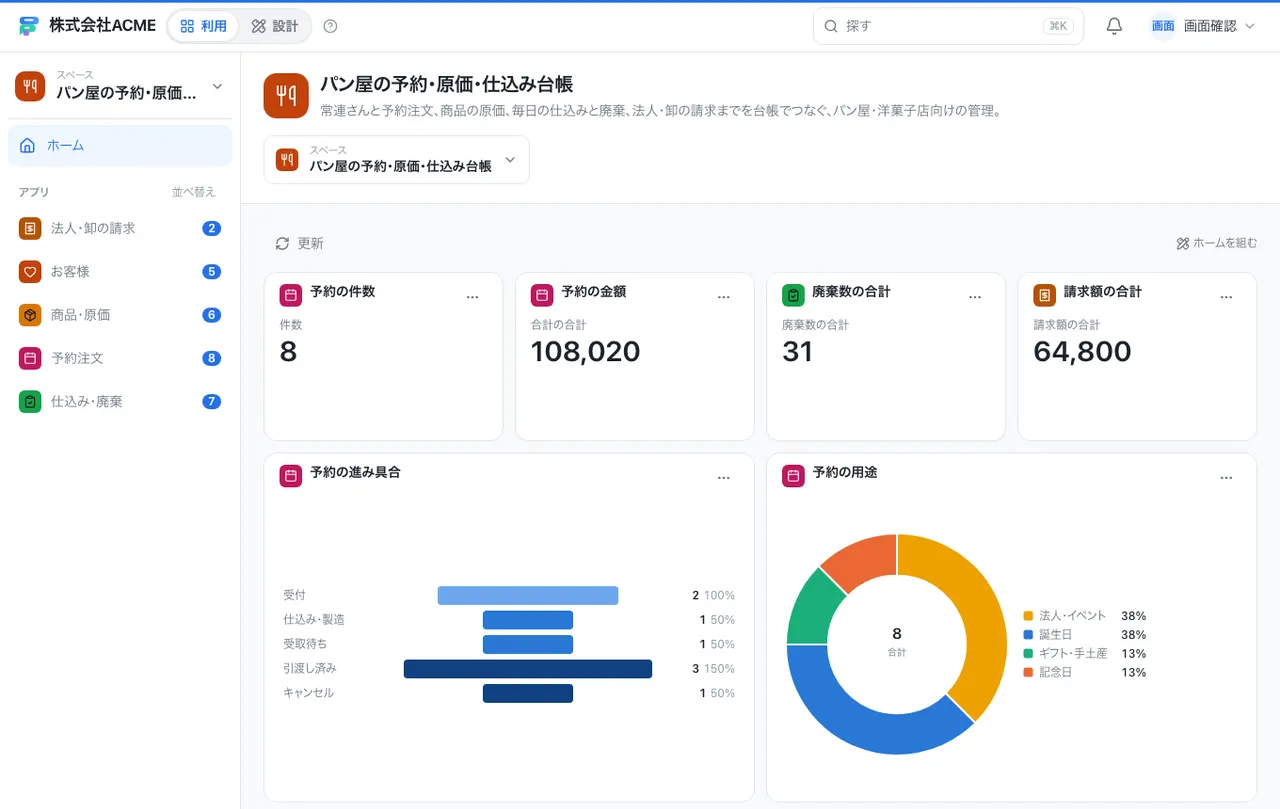Open 法人・卸の請求 app in sidebar
The image size is (1280, 809).
[x=120, y=228]
